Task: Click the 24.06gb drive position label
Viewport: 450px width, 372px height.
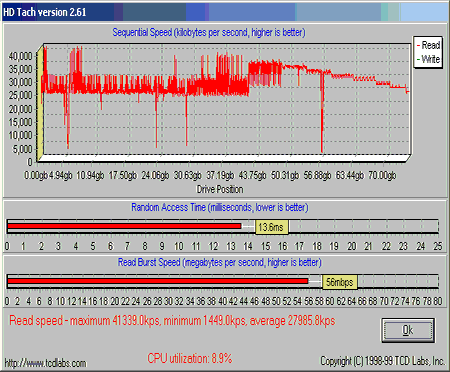Action: [x=156, y=175]
